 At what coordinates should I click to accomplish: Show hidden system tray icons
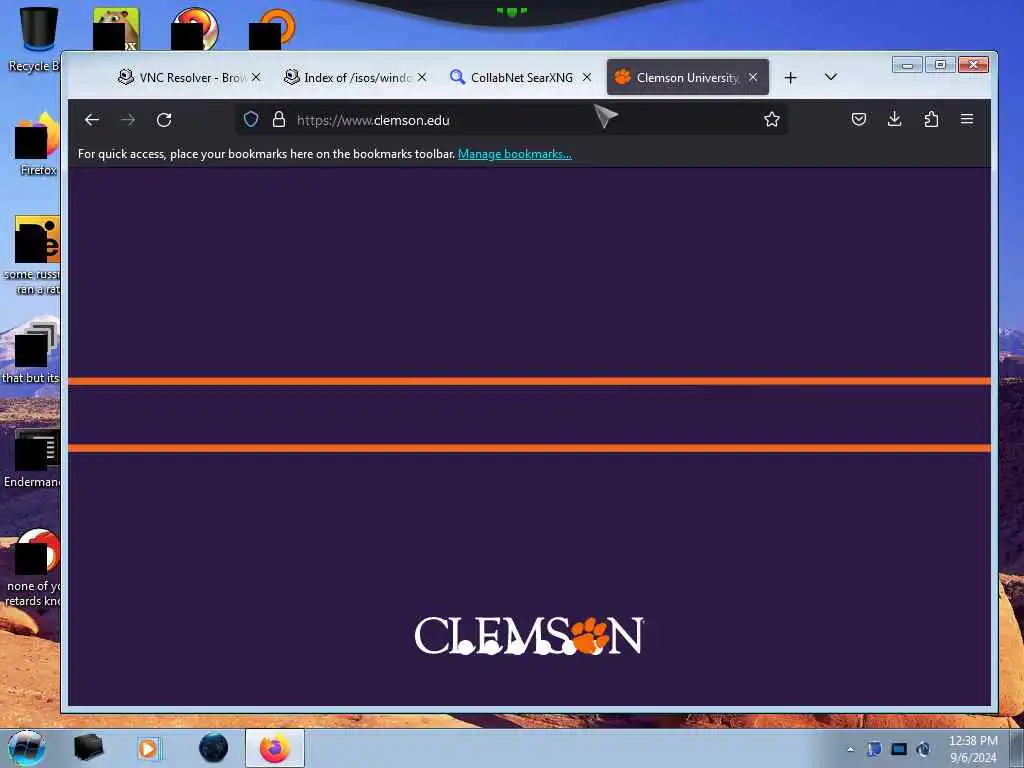[x=850, y=749]
